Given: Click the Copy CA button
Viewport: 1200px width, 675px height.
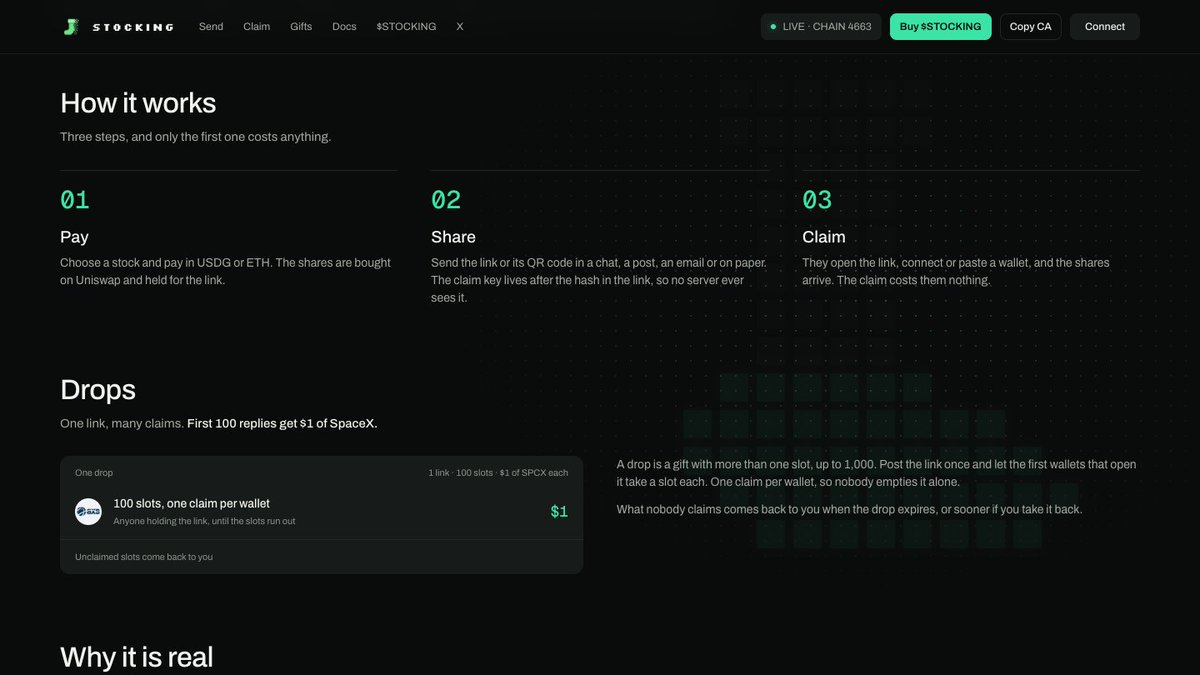Looking at the screenshot, I should click(1030, 27).
